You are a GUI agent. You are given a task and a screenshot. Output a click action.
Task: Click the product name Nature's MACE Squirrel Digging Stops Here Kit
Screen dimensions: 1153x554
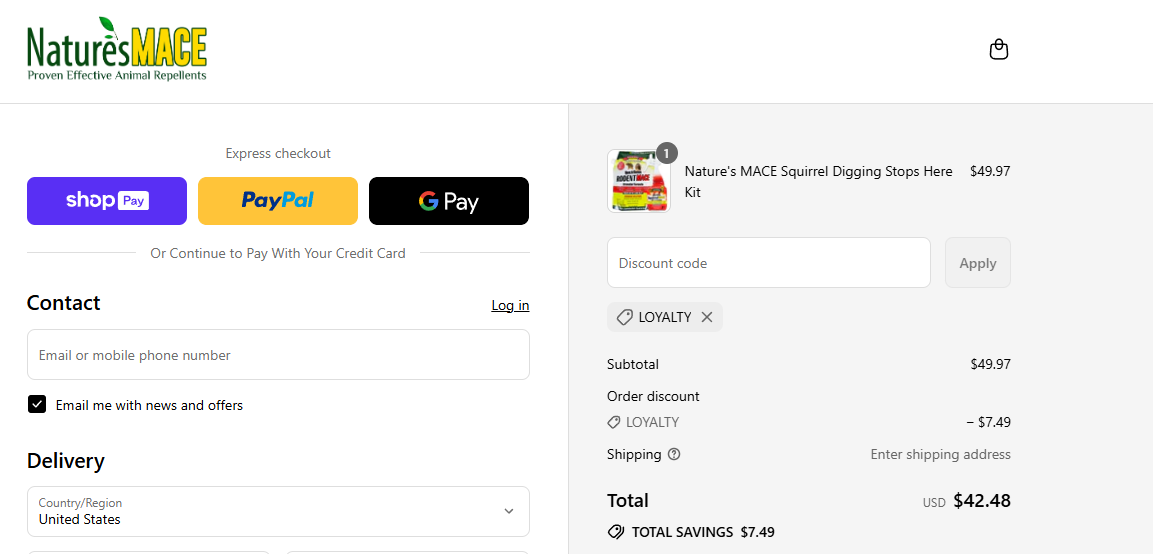pos(818,182)
